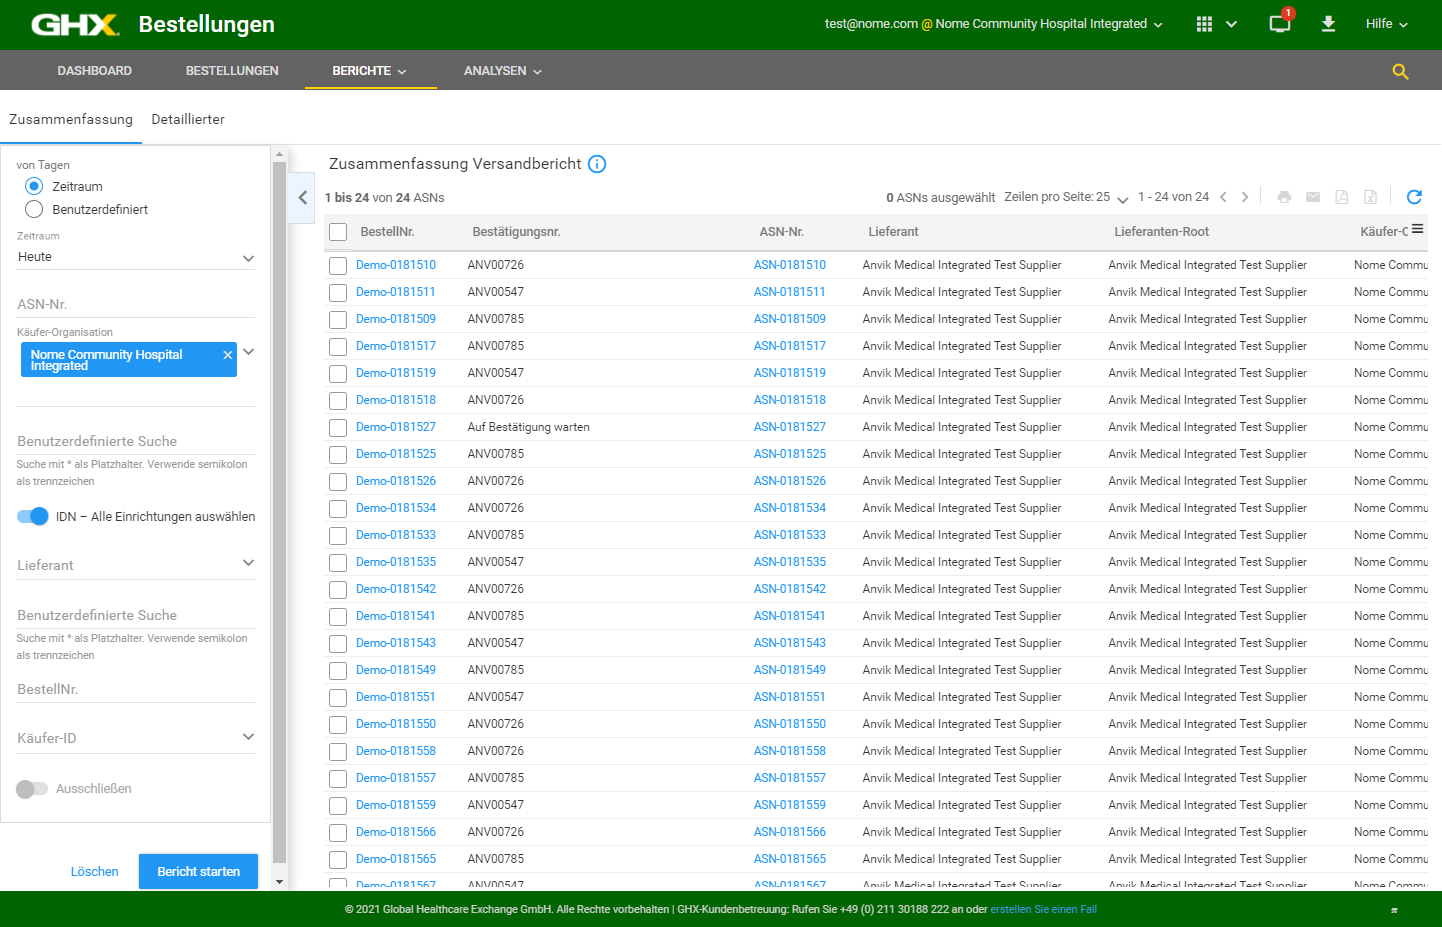The image size is (1442, 927).
Task: Click filter panel vertical scrollbar
Action: [x=279, y=510]
